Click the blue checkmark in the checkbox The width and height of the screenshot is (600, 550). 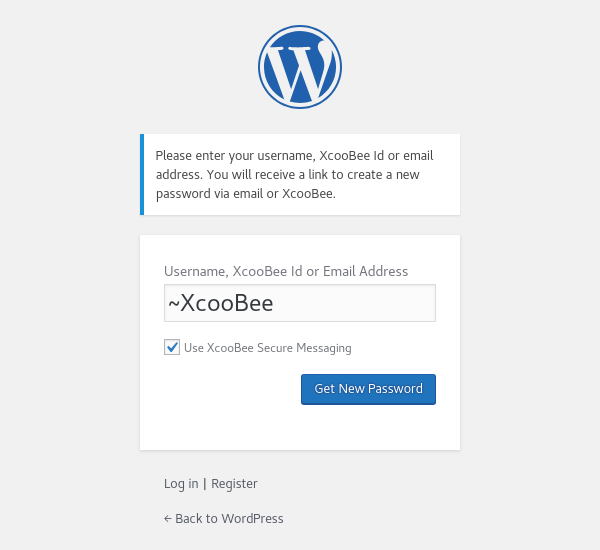(x=172, y=347)
